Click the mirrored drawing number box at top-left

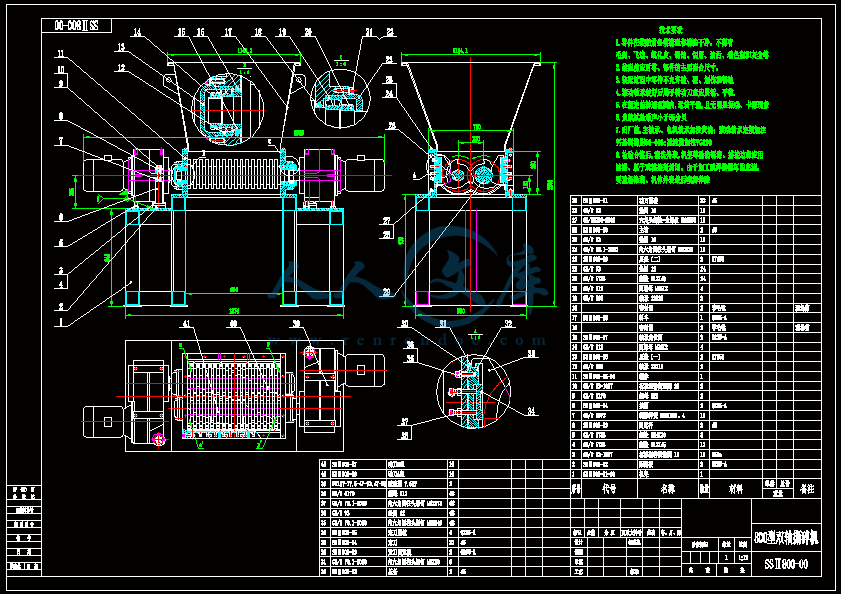click(77, 25)
